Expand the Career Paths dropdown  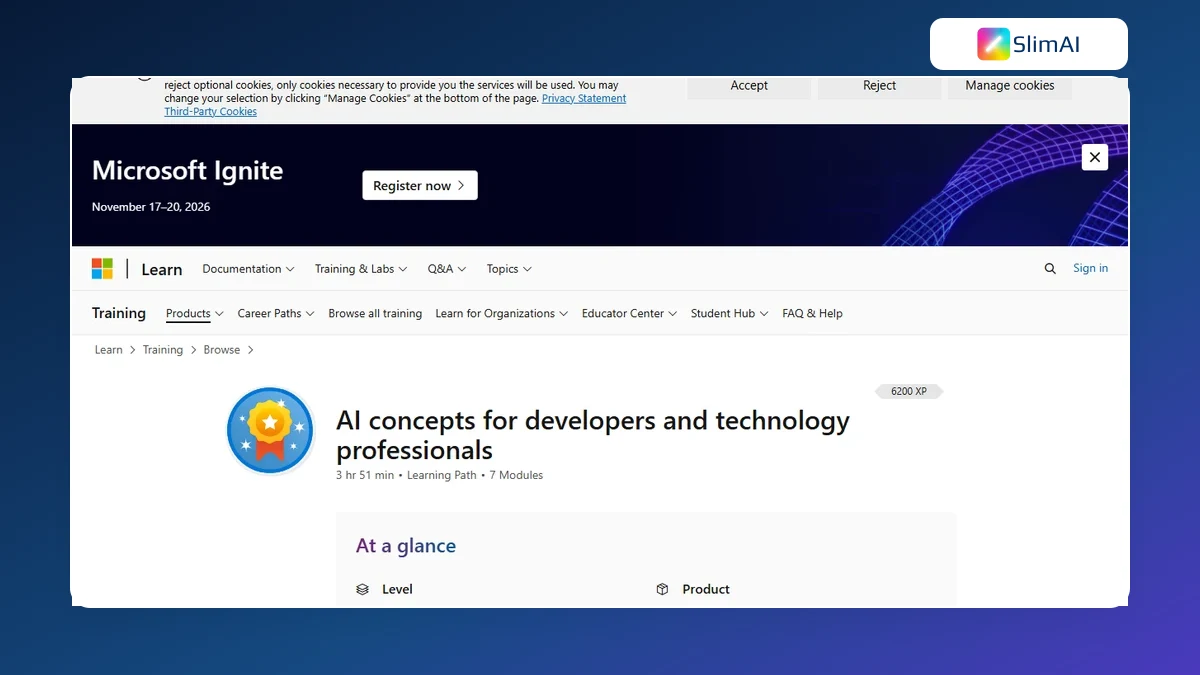click(276, 314)
